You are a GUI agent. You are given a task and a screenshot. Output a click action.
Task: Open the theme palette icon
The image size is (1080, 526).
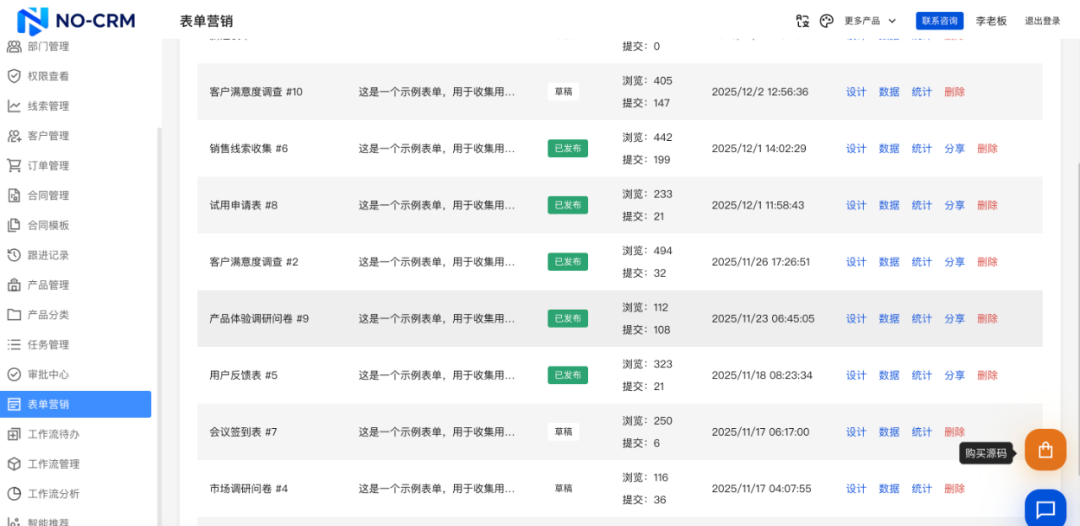point(827,21)
